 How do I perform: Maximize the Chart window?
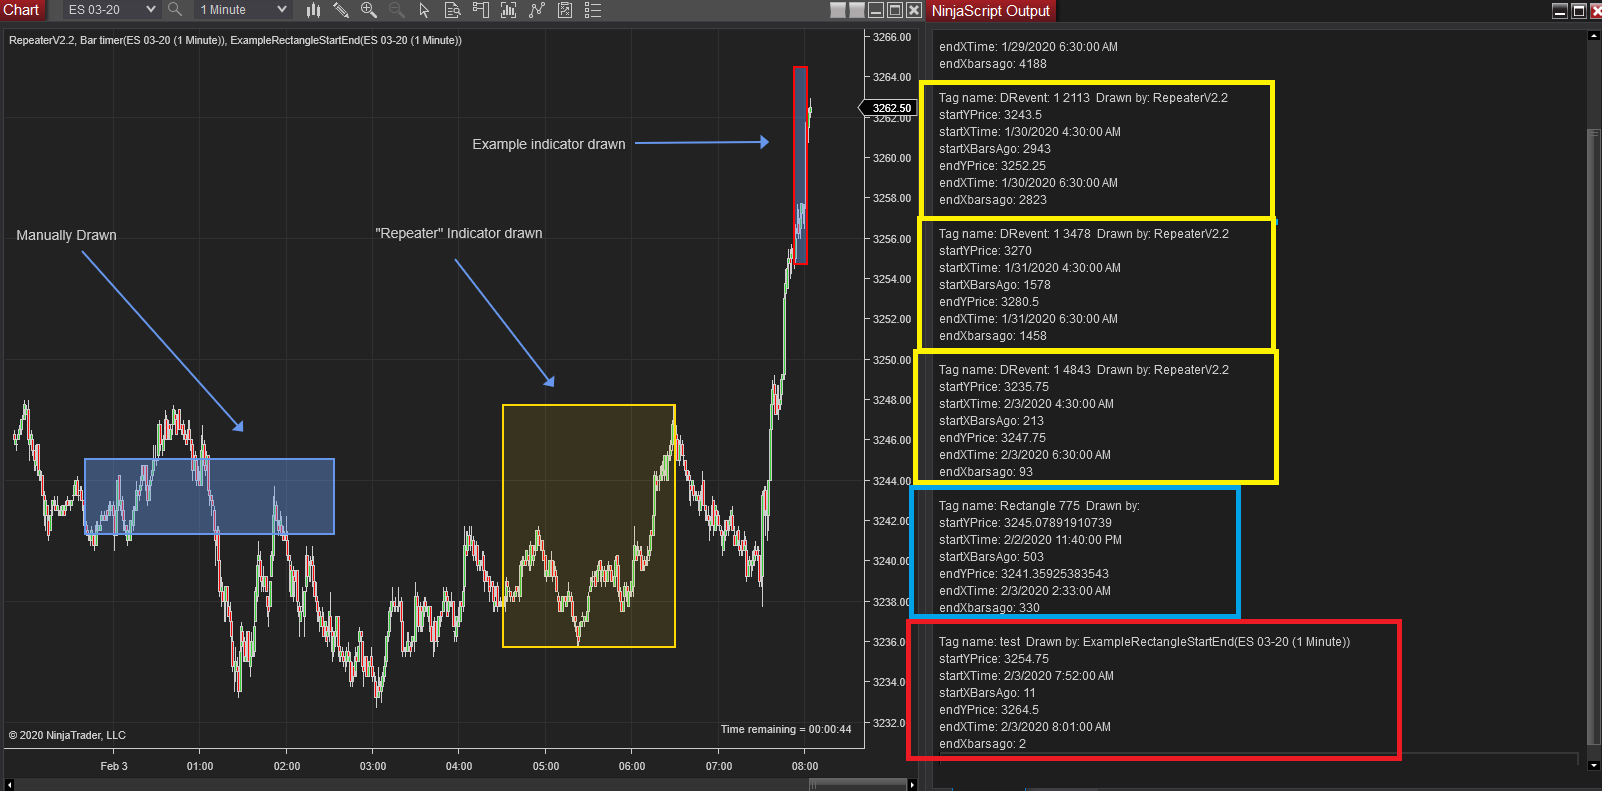895,10
